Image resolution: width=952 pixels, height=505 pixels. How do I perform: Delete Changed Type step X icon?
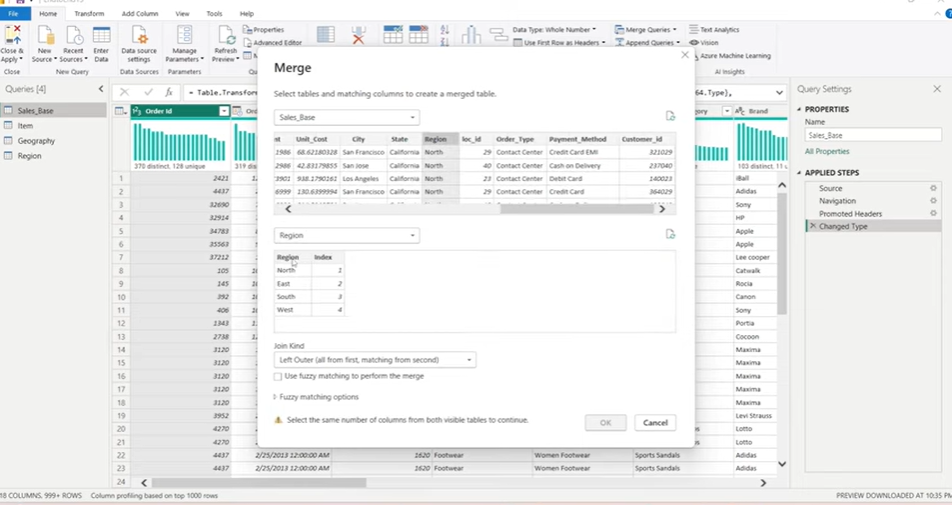pyautogui.click(x=813, y=226)
